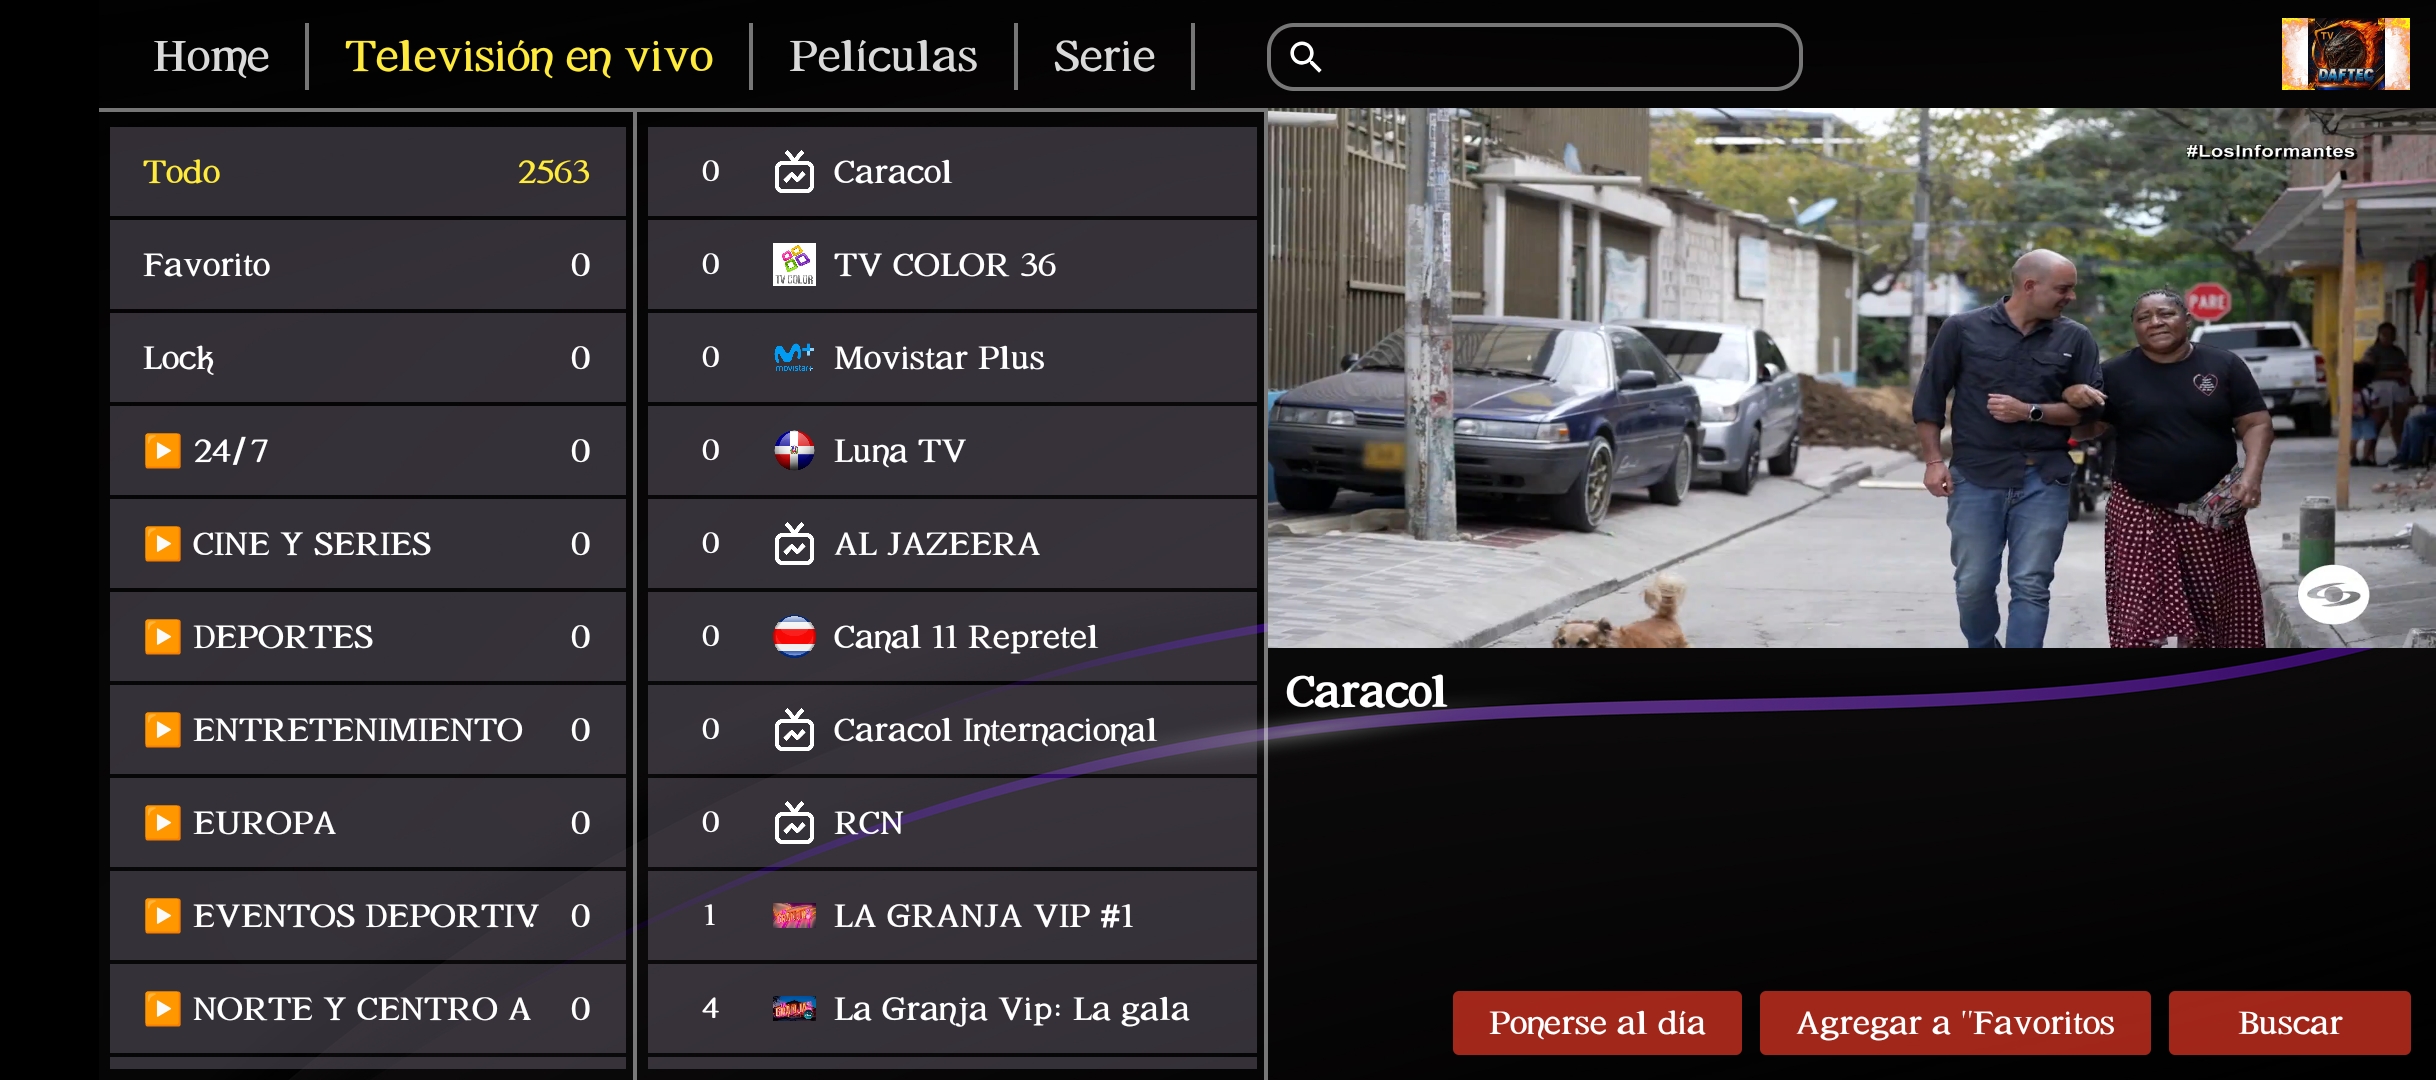Viewport: 2436px width, 1080px height.
Task: Open the Serie tab
Action: 1104,56
